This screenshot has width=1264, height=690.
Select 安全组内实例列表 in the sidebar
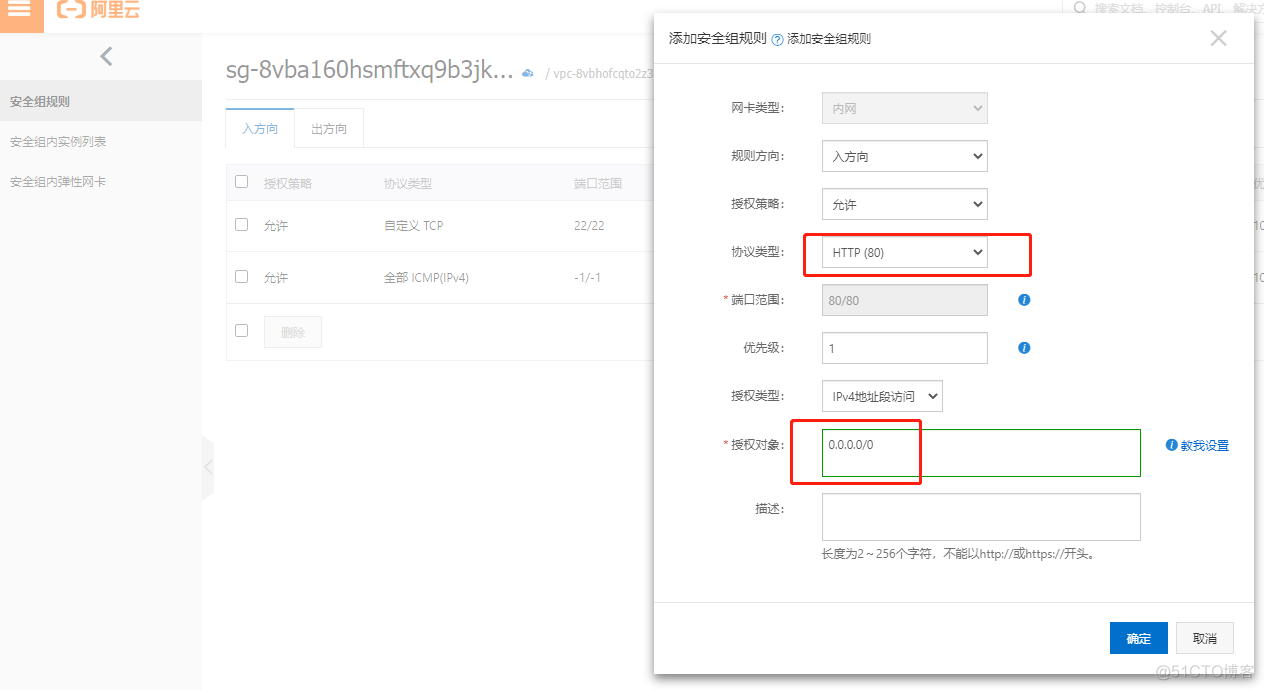point(101,142)
